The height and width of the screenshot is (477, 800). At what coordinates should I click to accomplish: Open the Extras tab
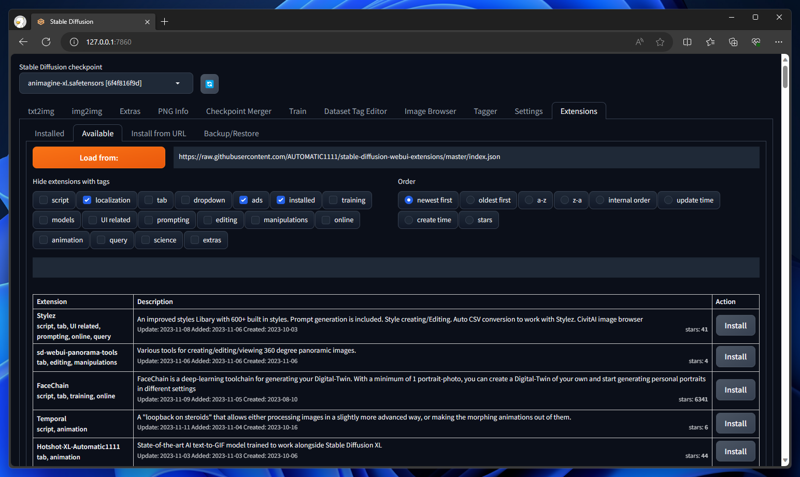(x=130, y=111)
